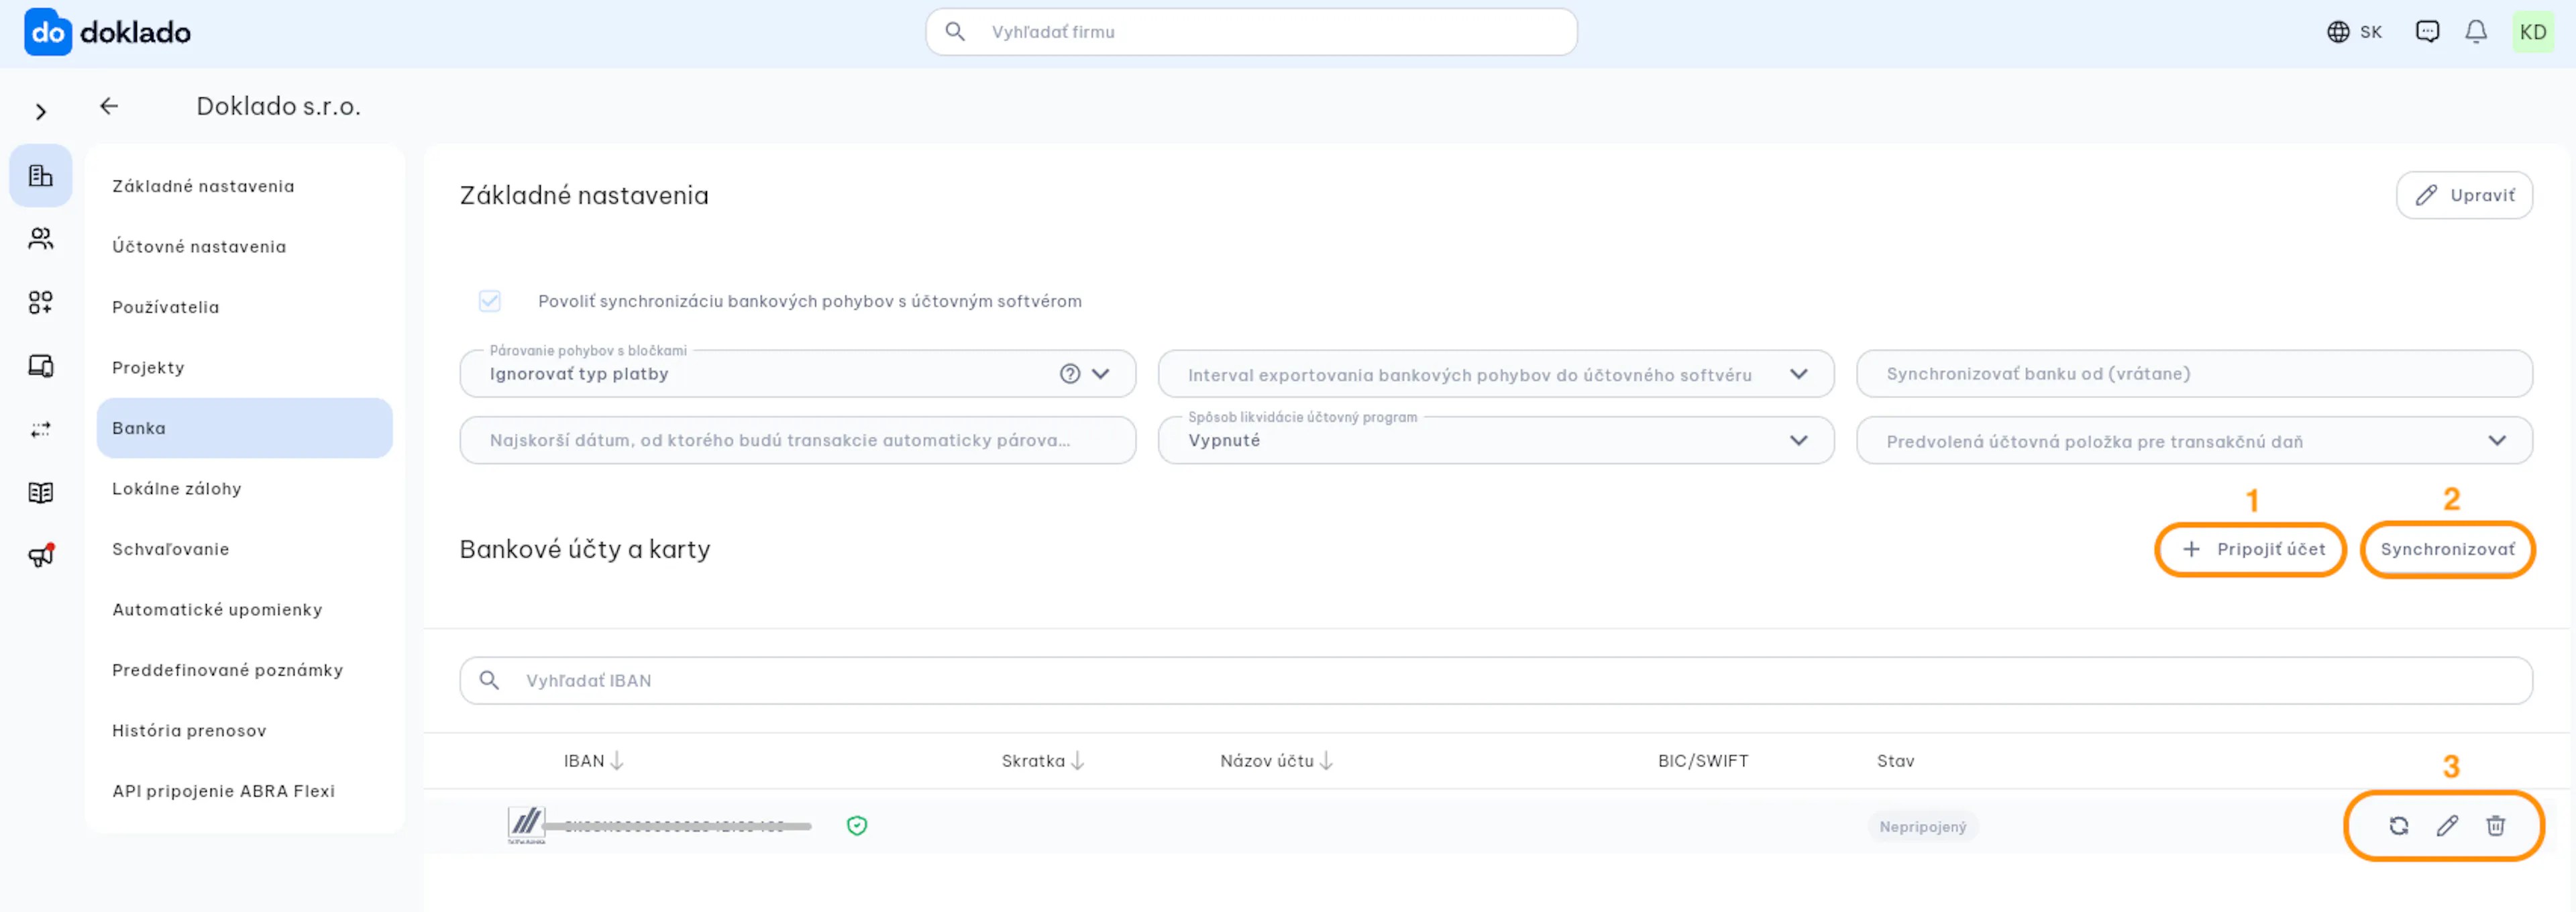Open Predvolená účtovná položka dropdown
Viewport: 2576px width, 912px height.
click(x=2194, y=441)
